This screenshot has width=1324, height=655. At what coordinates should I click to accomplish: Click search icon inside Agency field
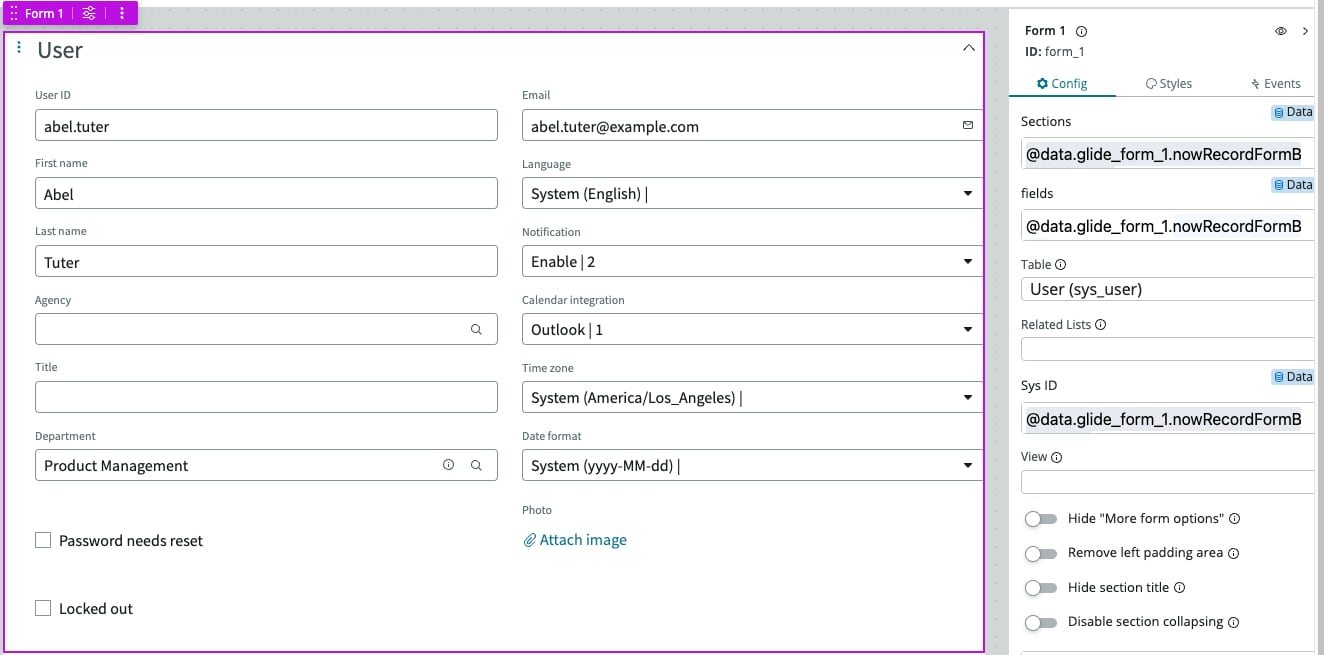tap(477, 328)
